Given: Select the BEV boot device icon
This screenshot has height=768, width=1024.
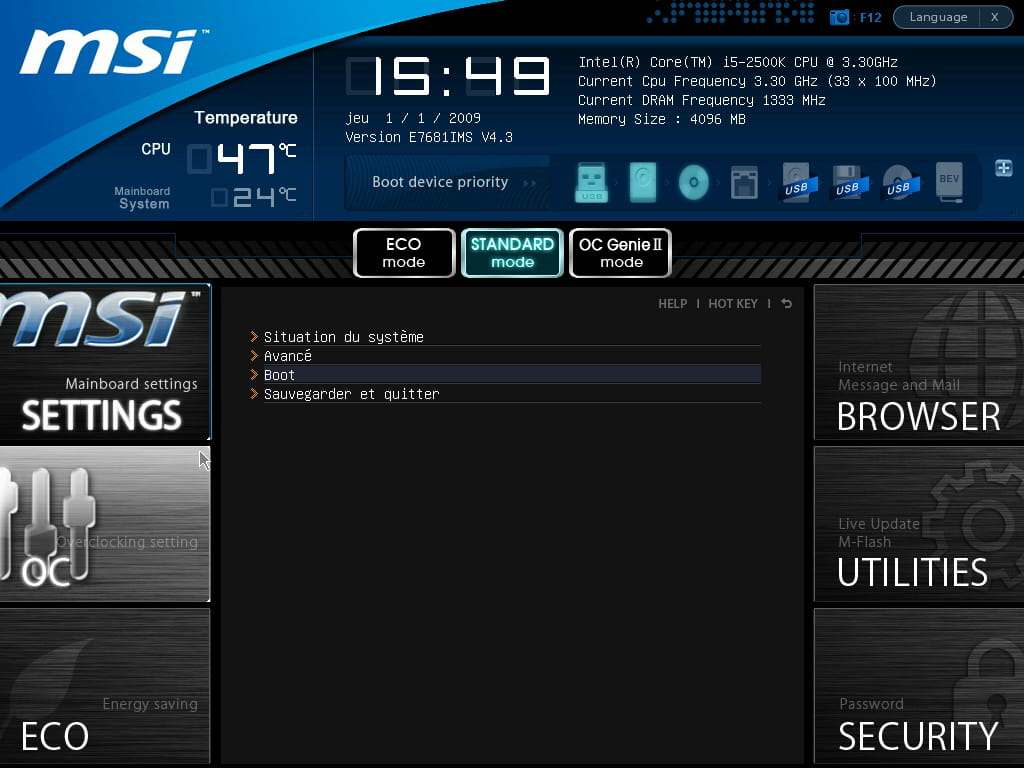Looking at the screenshot, I should pyautogui.click(x=949, y=182).
